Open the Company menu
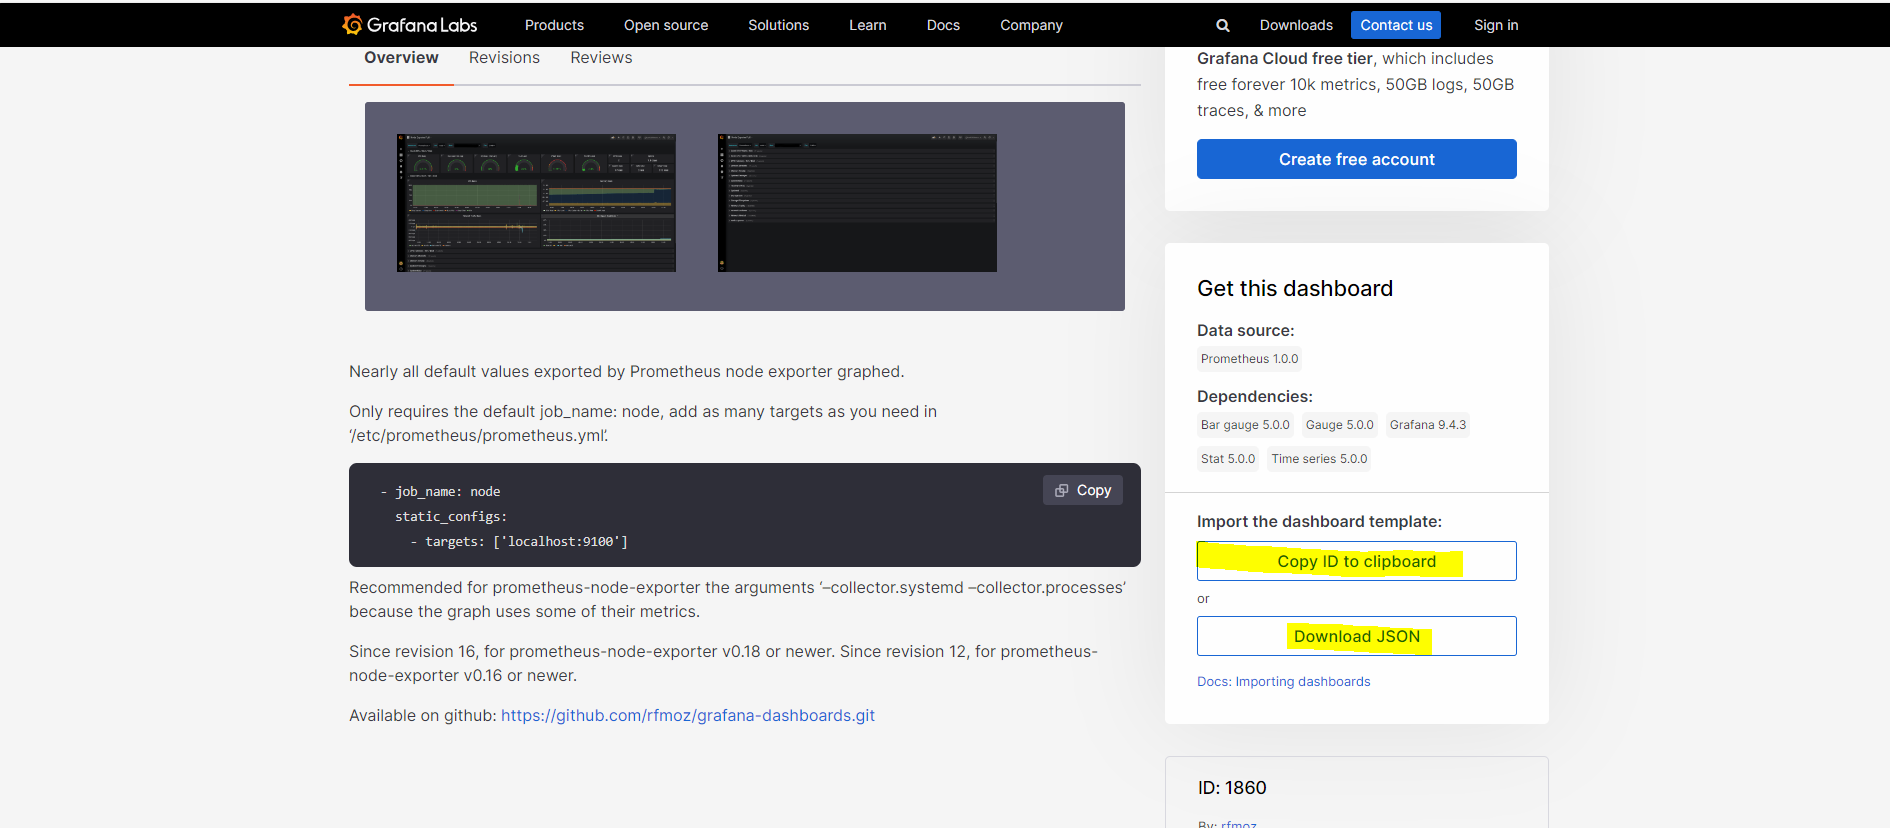1890x828 pixels. point(1031,25)
